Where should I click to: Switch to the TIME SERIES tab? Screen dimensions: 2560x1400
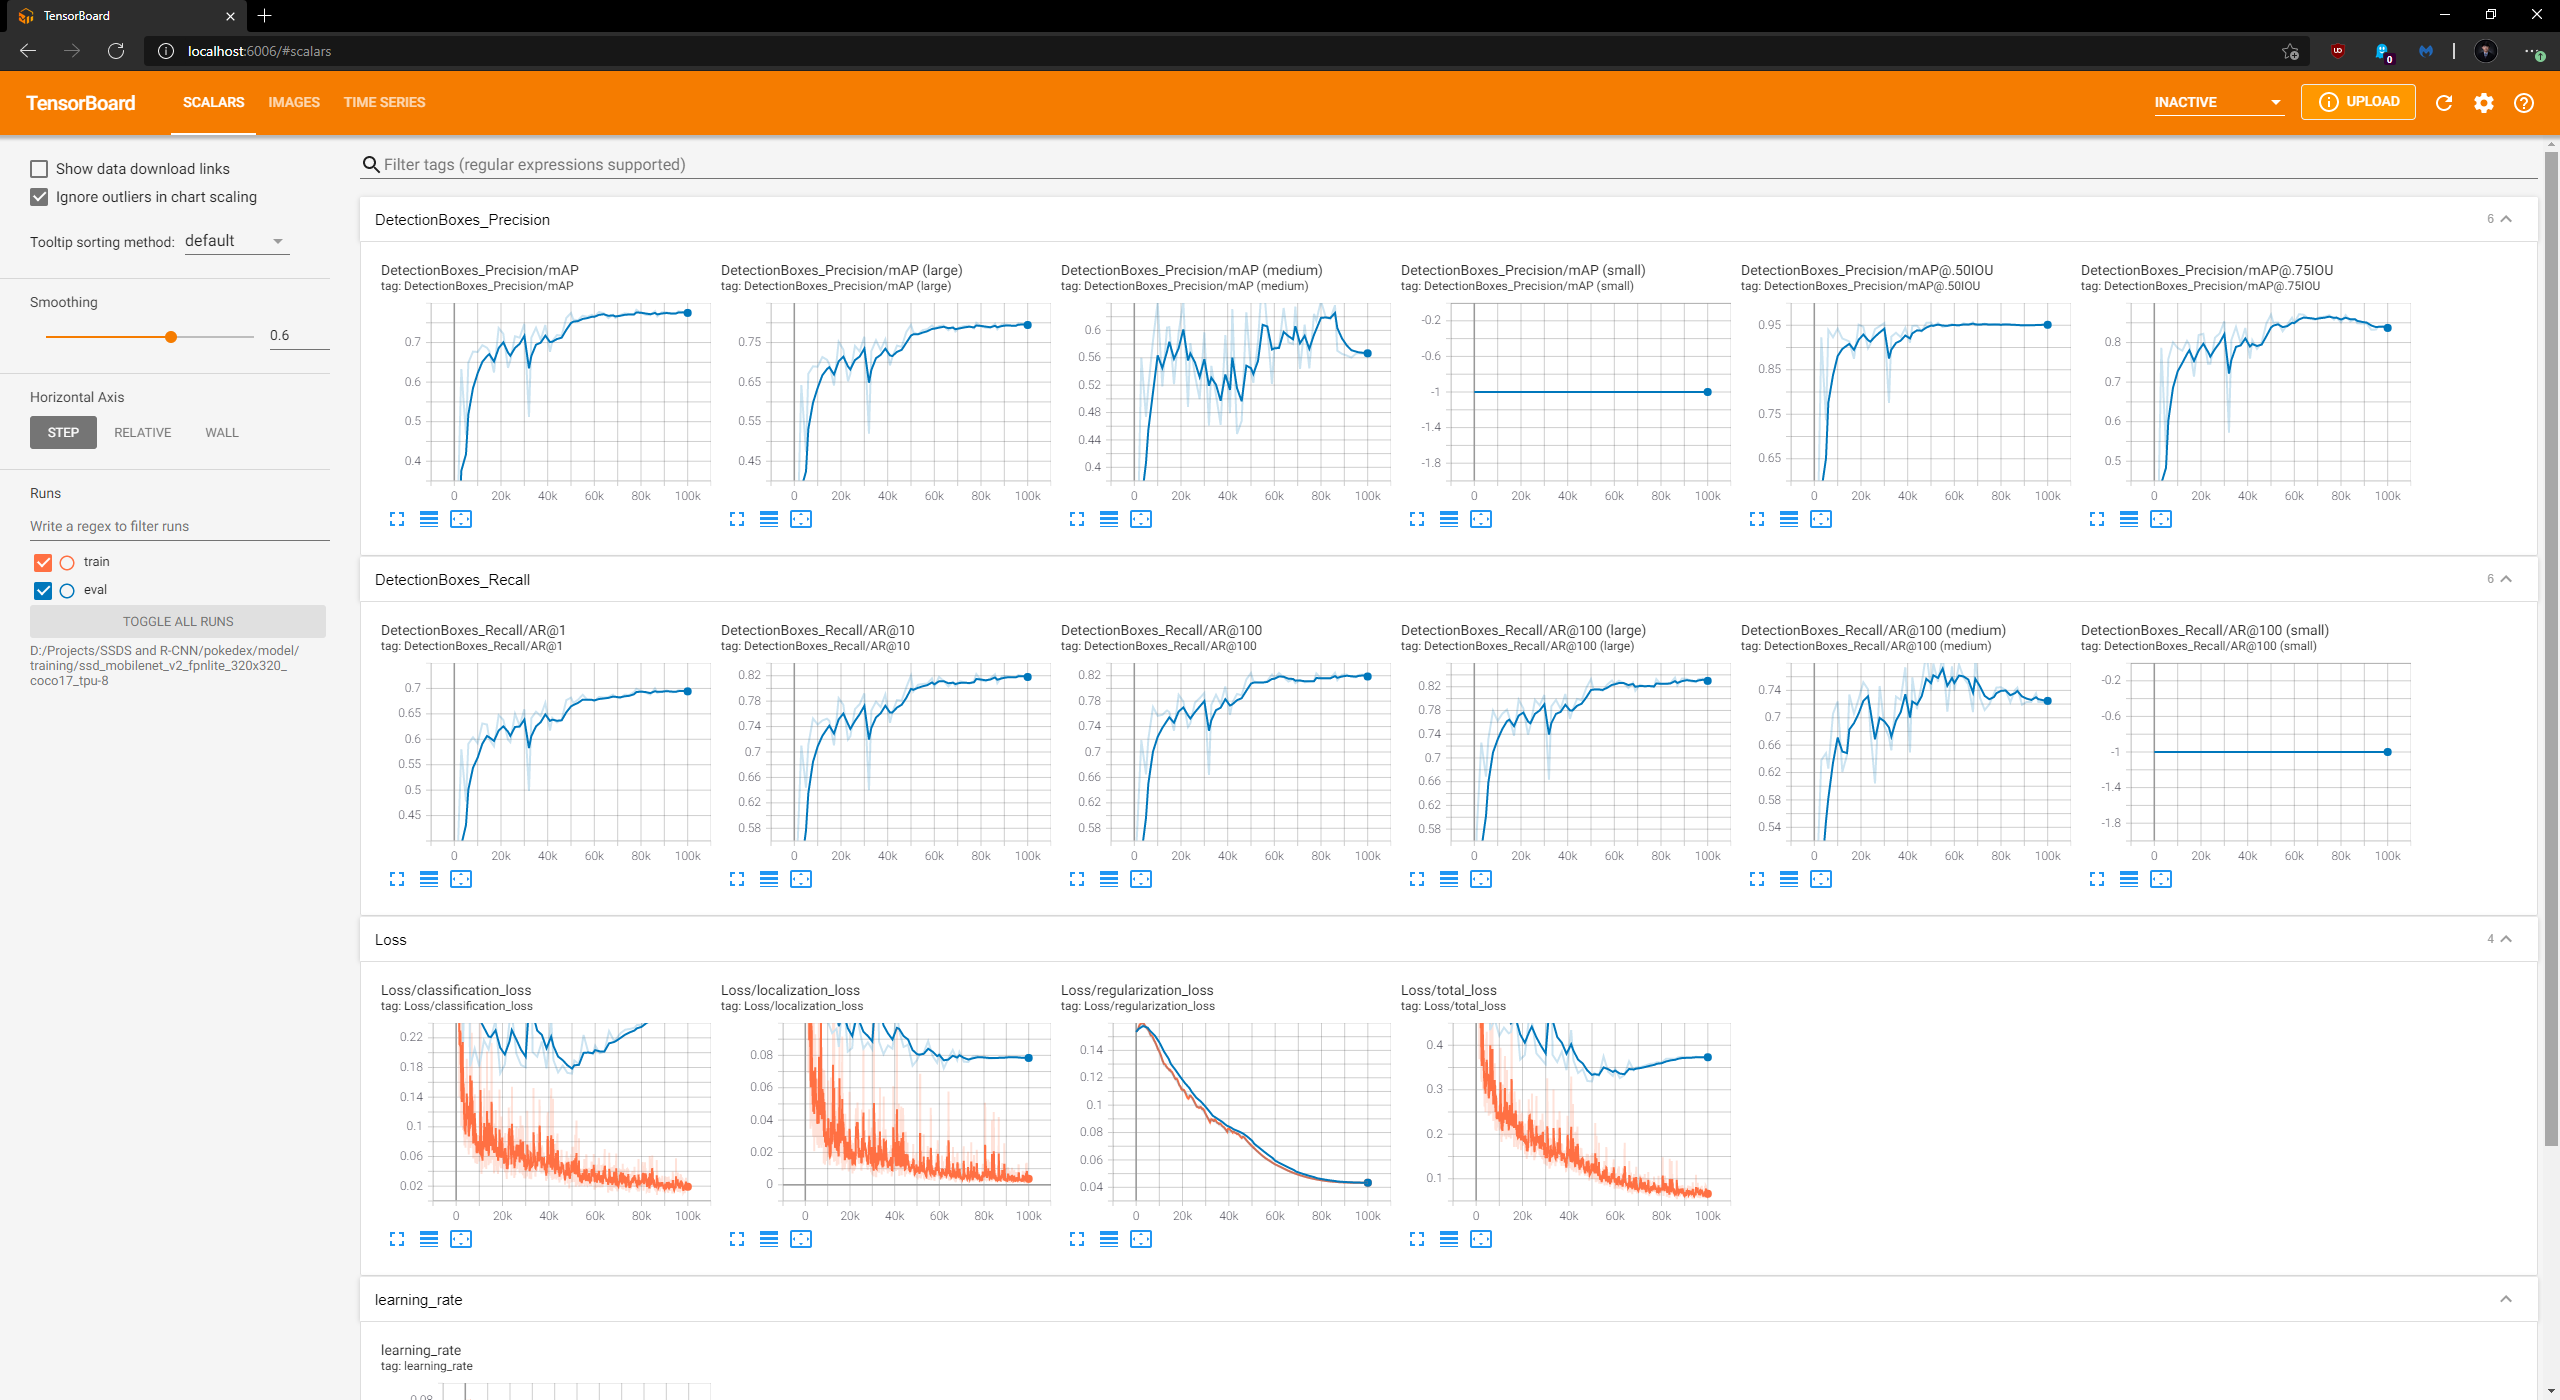pyautogui.click(x=384, y=102)
